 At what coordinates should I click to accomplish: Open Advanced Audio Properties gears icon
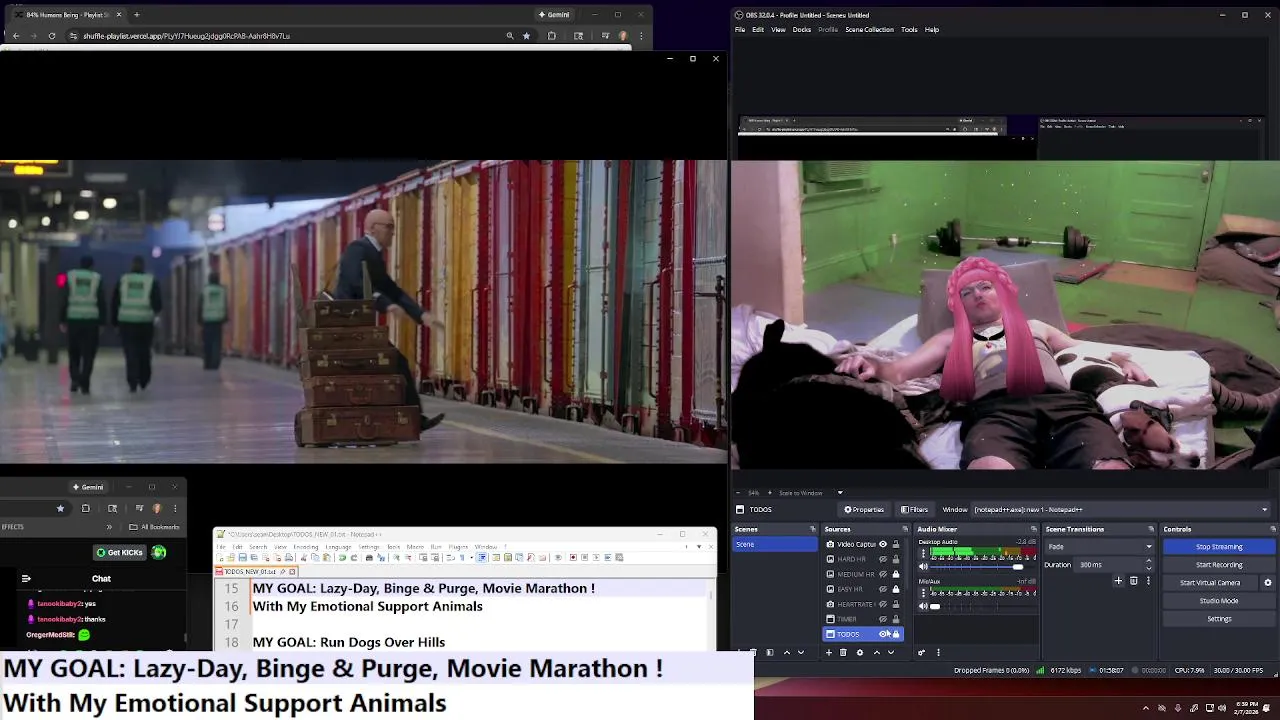point(922,653)
